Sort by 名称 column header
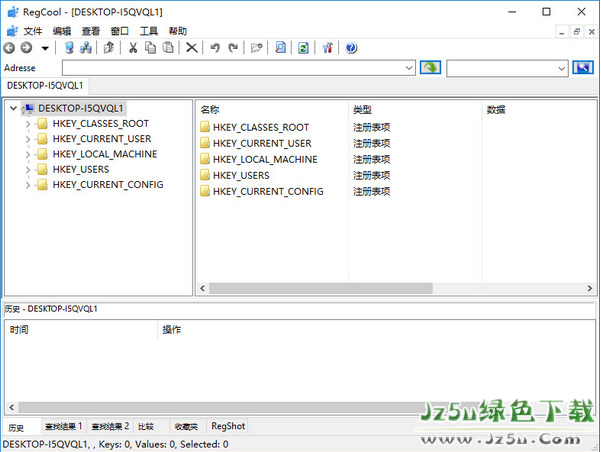The width and height of the screenshot is (601, 452). point(272,110)
